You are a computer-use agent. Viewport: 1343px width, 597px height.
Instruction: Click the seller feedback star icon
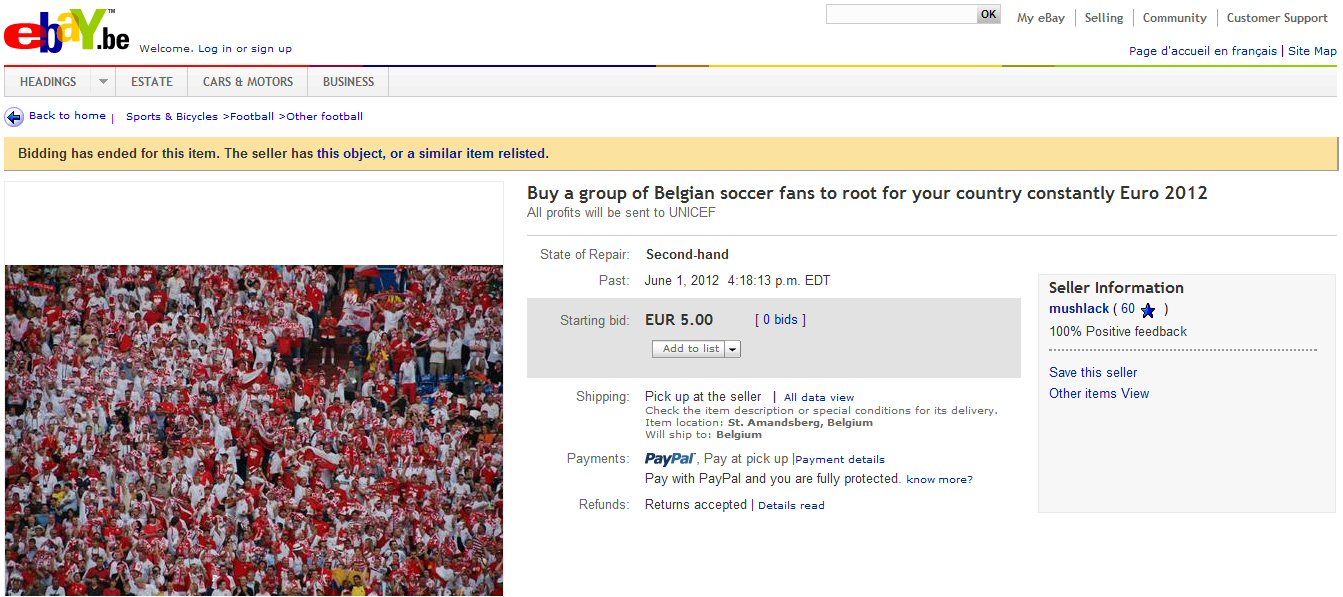tap(1148, 310)
